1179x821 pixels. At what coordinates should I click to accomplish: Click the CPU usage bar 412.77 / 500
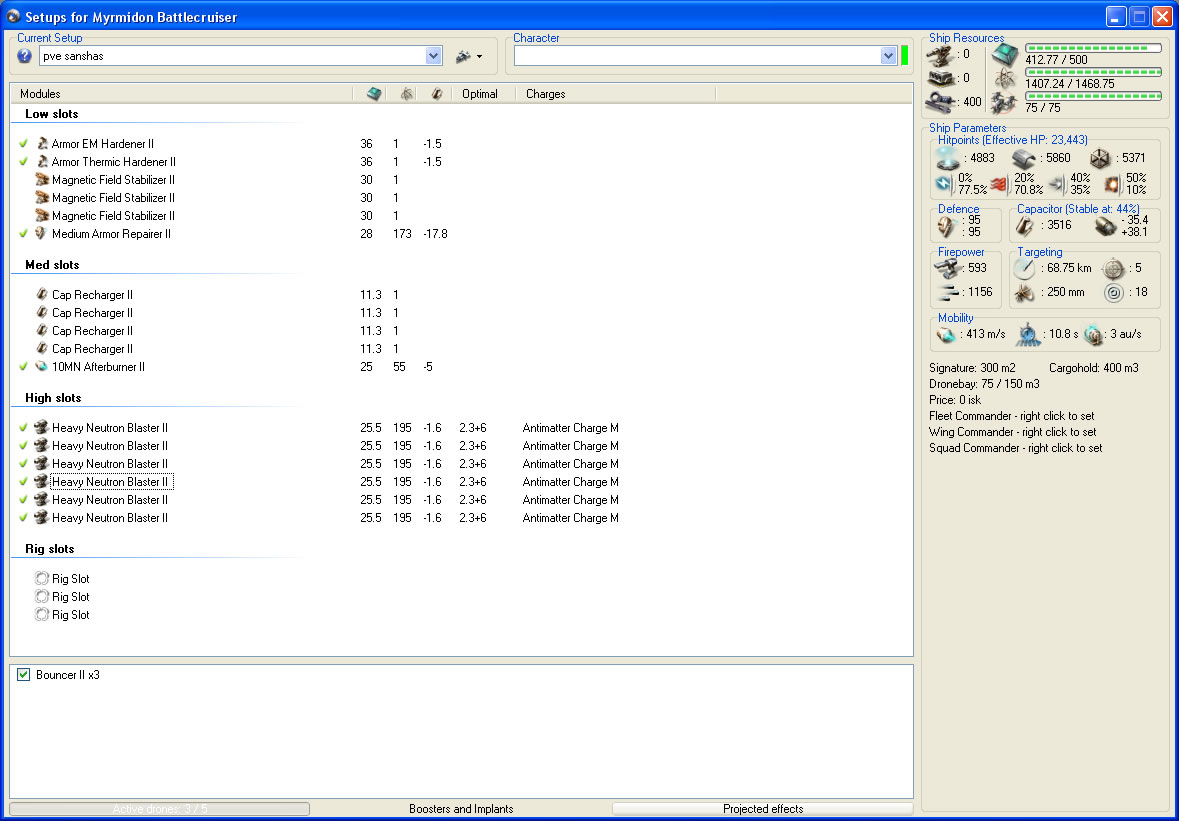tap(1093, 48)
